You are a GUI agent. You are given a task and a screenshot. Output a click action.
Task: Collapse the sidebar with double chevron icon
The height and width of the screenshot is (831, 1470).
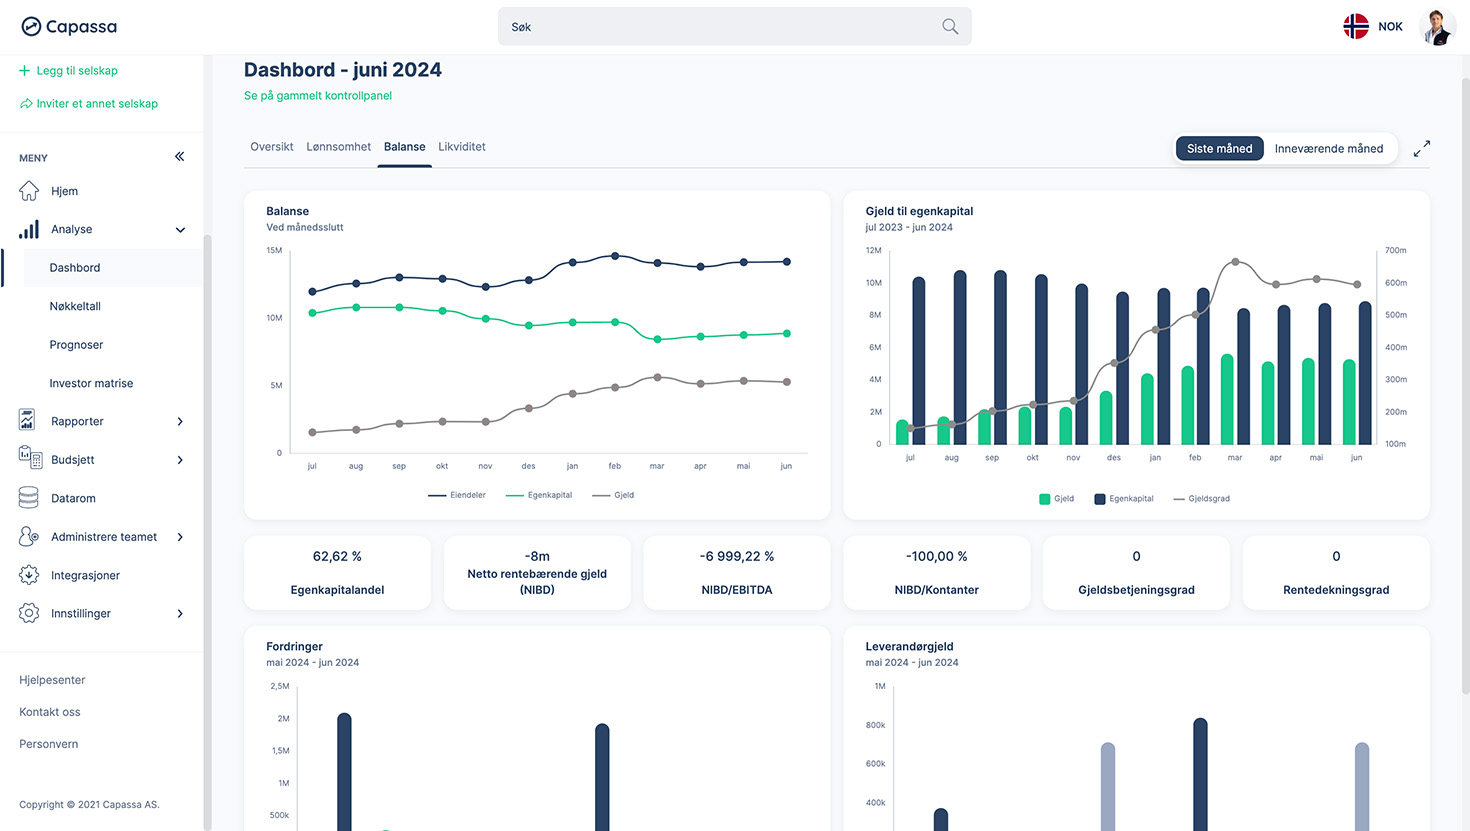(180, 156)
